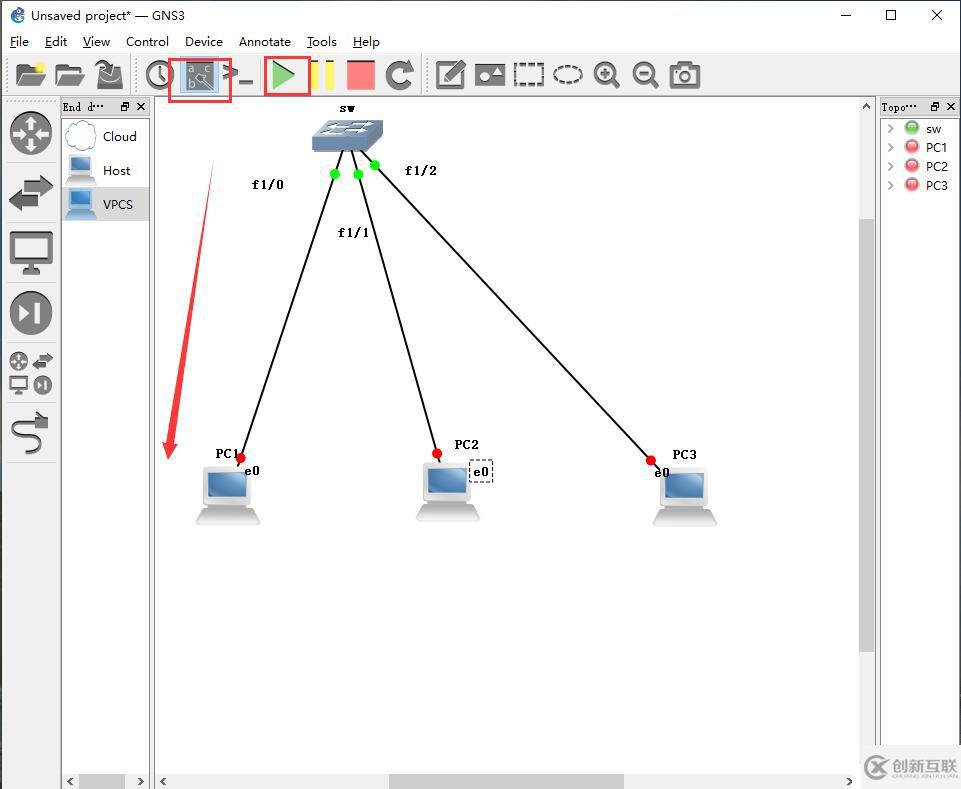The image size is (961, 789).
Task: Select PC1 entry in Topology summary
Action: click(x=936, y=147)
